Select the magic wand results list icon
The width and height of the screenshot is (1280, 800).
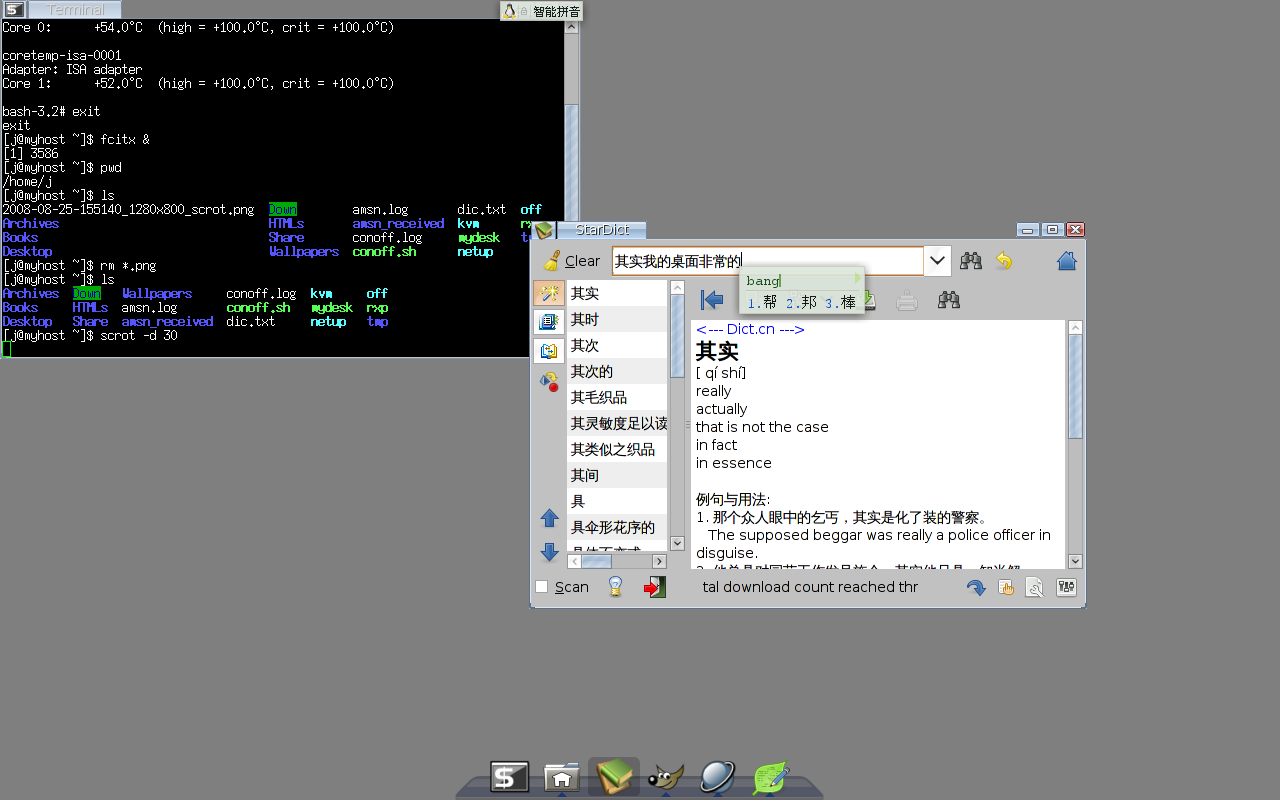[x=549, y=293]
